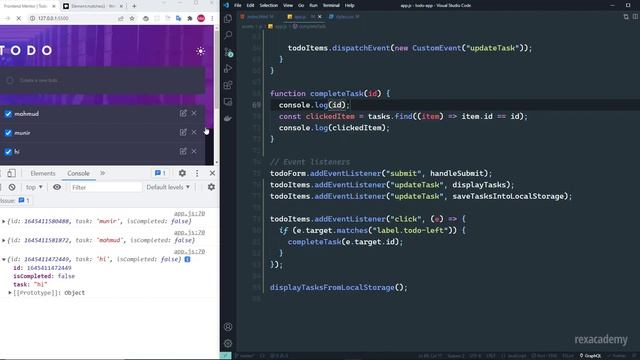Viewport: 640px width, 360px height.
Task: Uncheck the 'mohmud' todo checkbox
Action: click(x=8, y=113)
